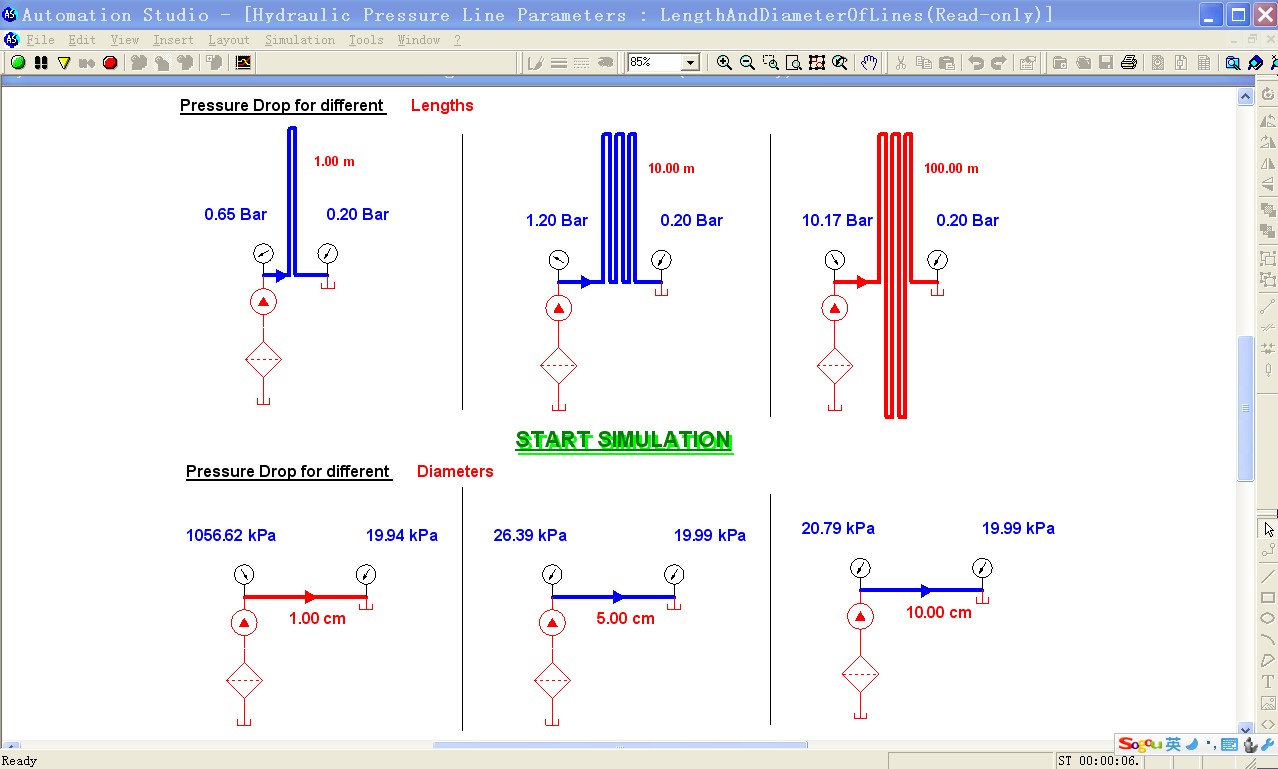The image size is (1278, 769).
Task: Click the zoom page icon
Action: coord(794,62)
